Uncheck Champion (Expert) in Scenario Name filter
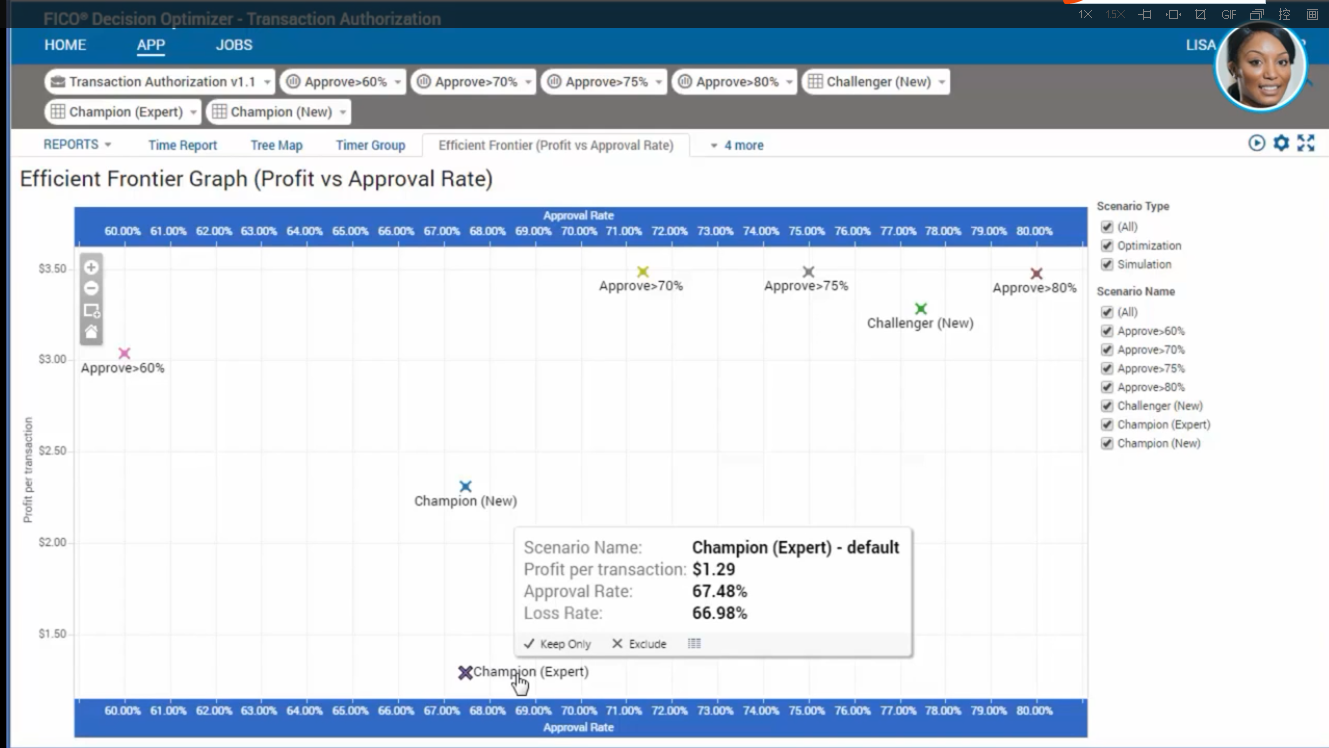 (x=1107, y=425)
